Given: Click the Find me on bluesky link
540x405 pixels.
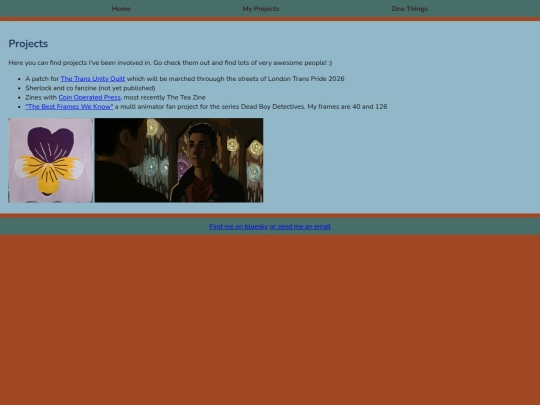Looking at the screenshot, I should click(239, 227).
